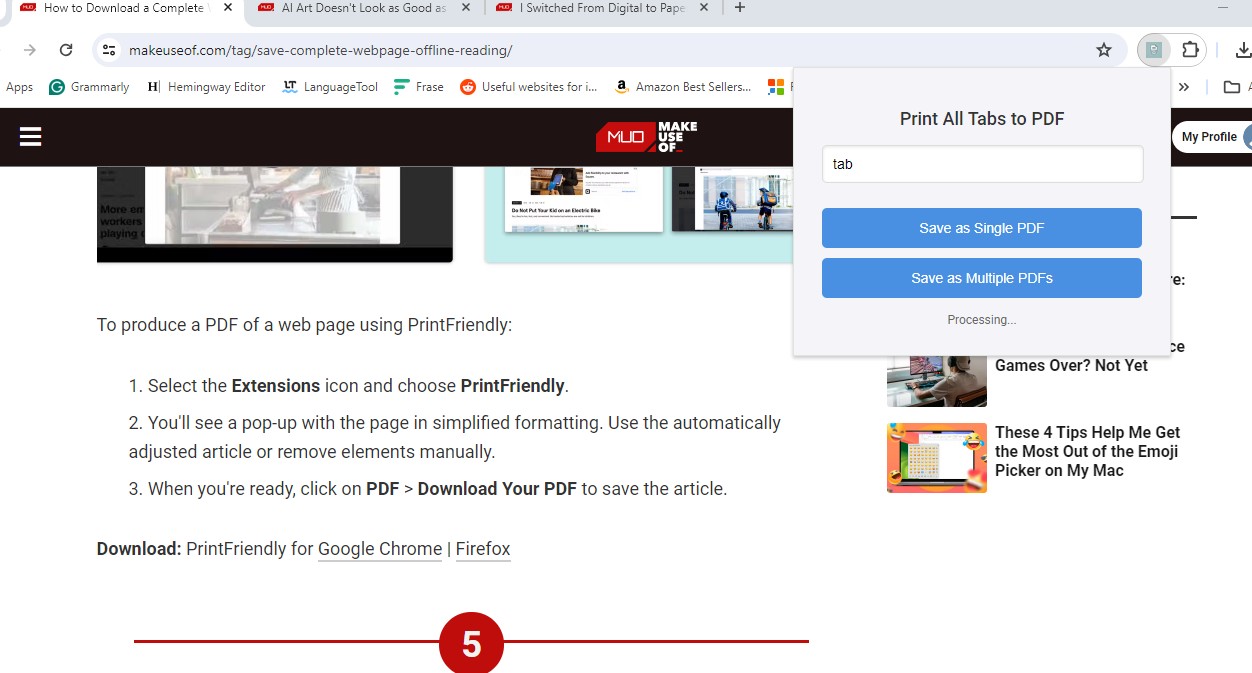This screenshot has height=673, width=1252.
Task: Open Grammarly bookmark
Action: 89,87
